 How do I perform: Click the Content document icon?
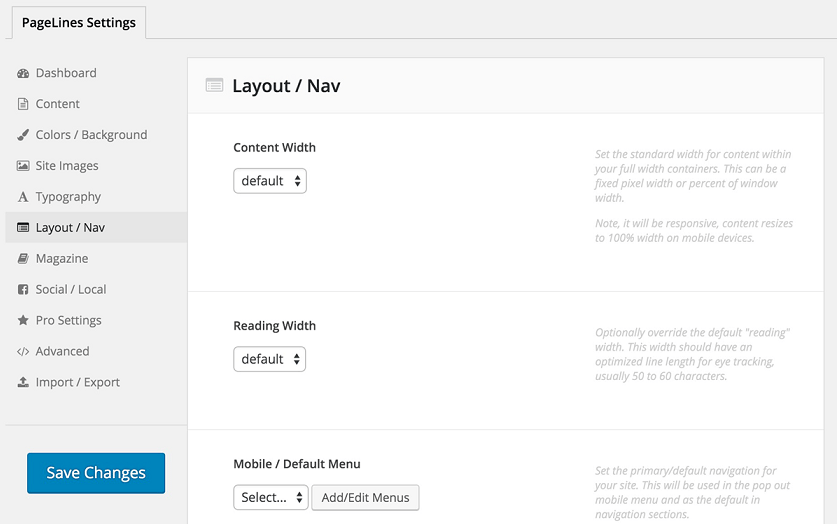click(23, 104)
